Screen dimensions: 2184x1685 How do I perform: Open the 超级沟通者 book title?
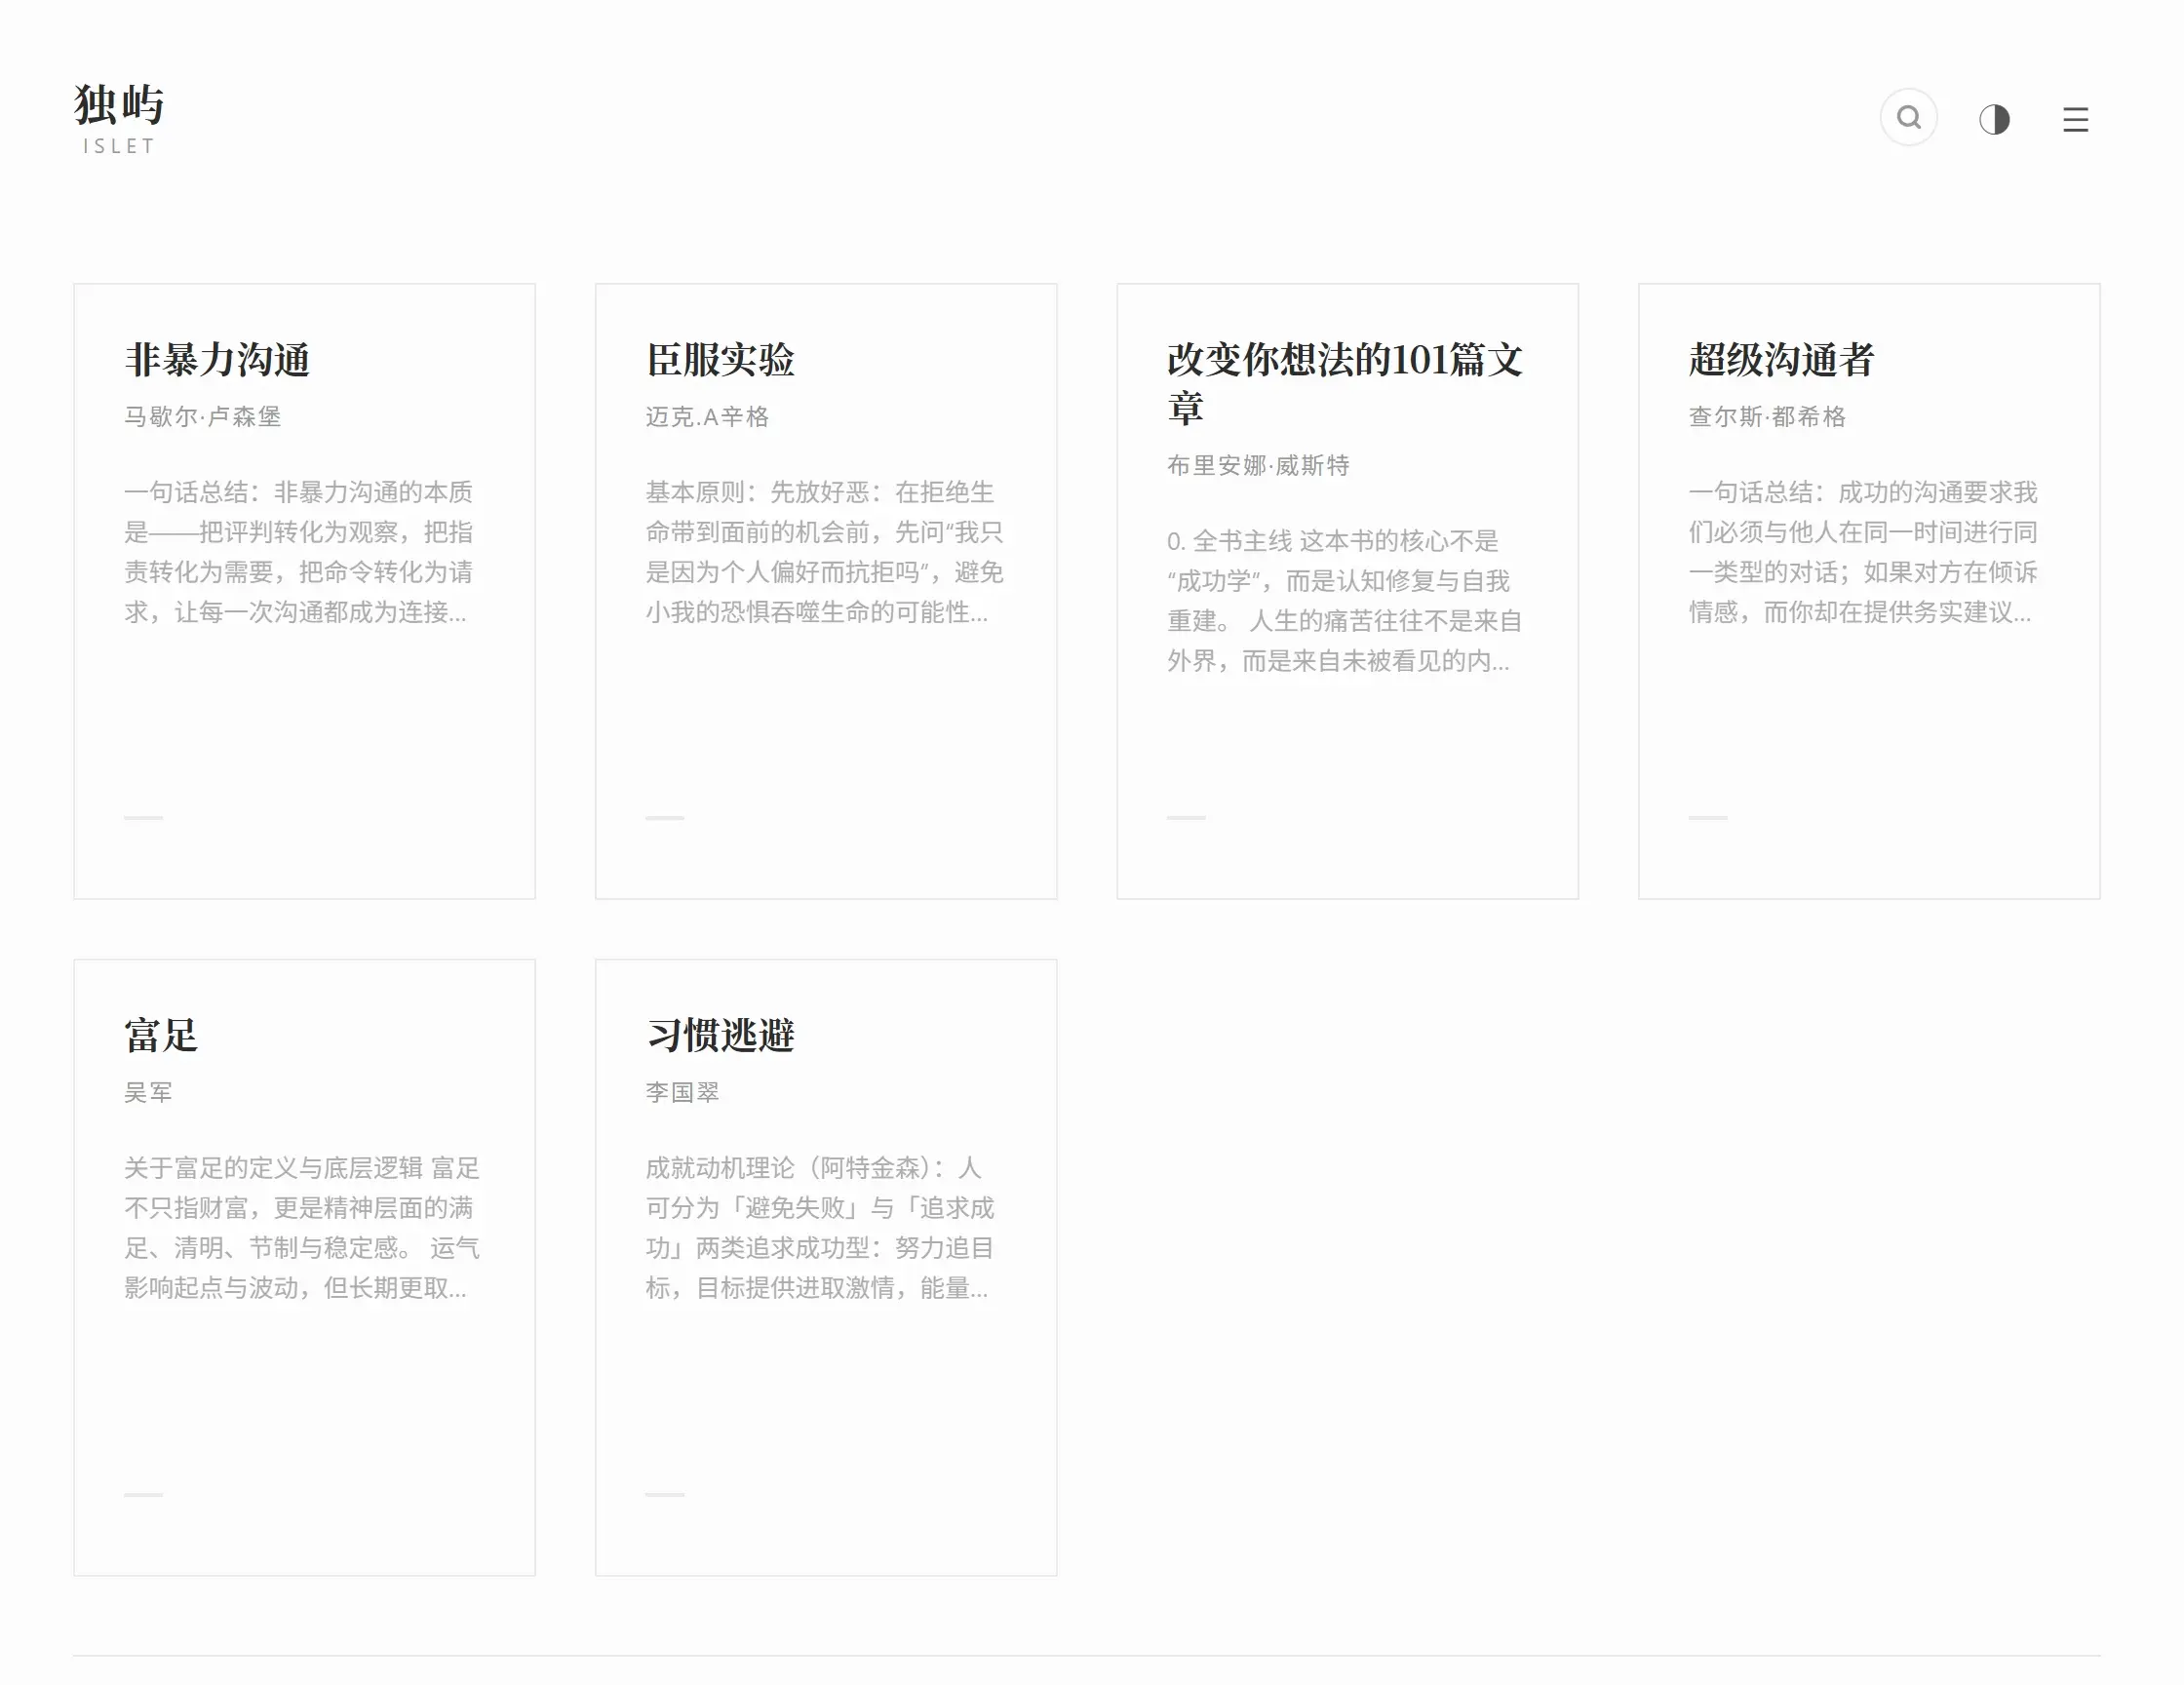click(x=1781, y=360)
